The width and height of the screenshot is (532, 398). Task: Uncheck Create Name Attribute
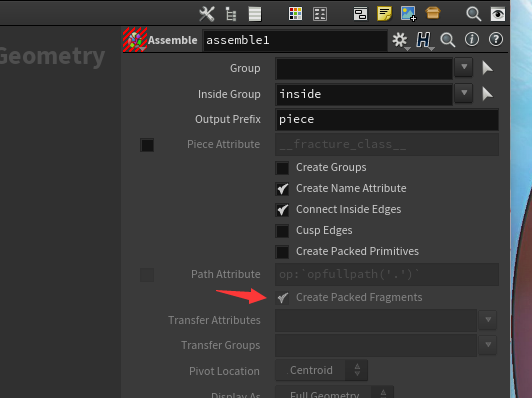click(282, 189)
